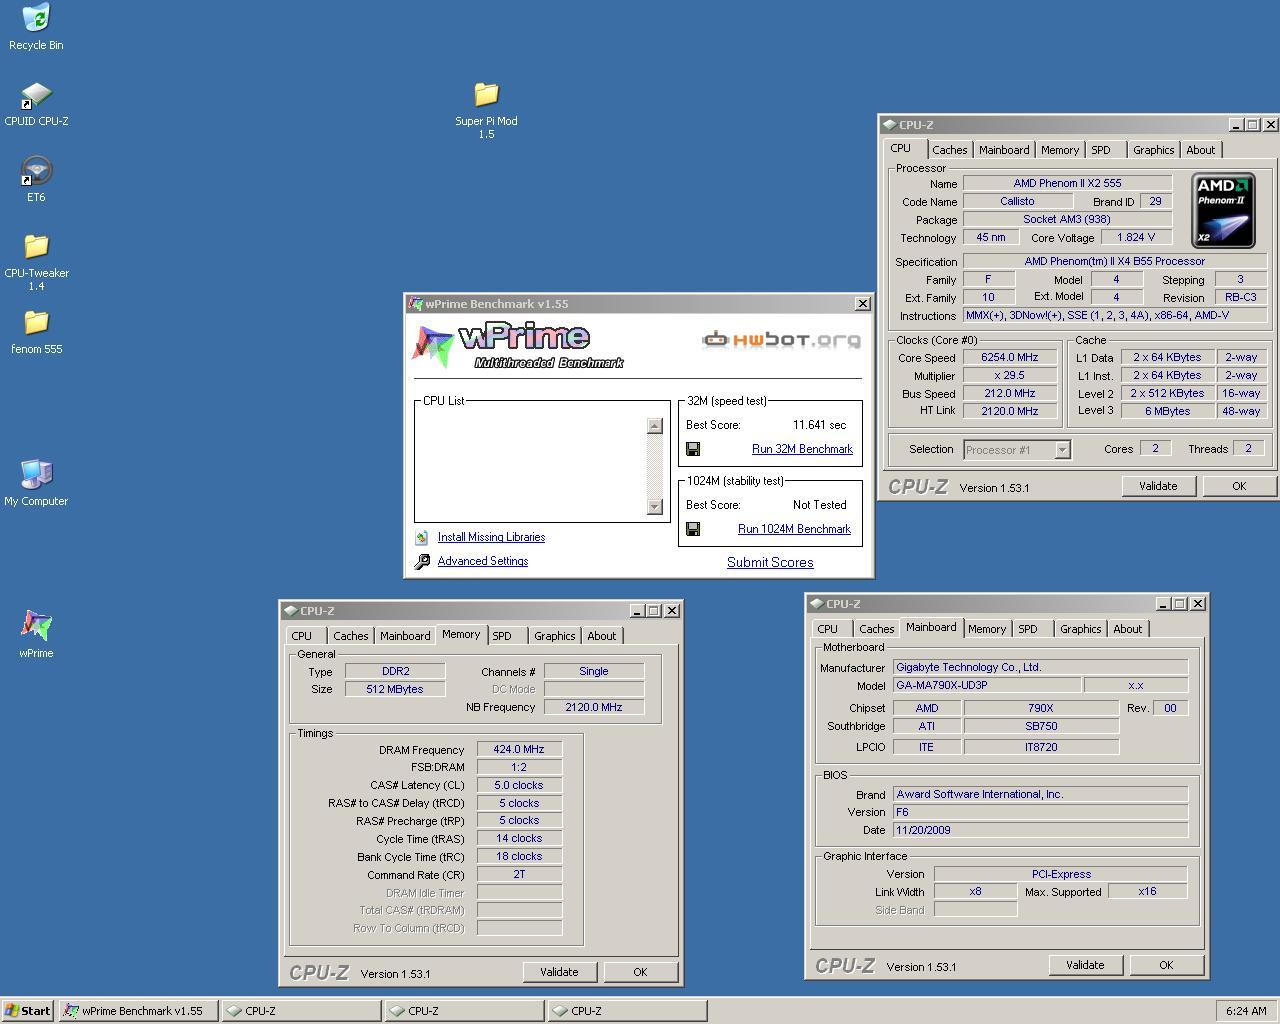Click the AMD Phenom II X2 555 name field
Viewport: 1280px width, 1024px height.
(1067, 183)
